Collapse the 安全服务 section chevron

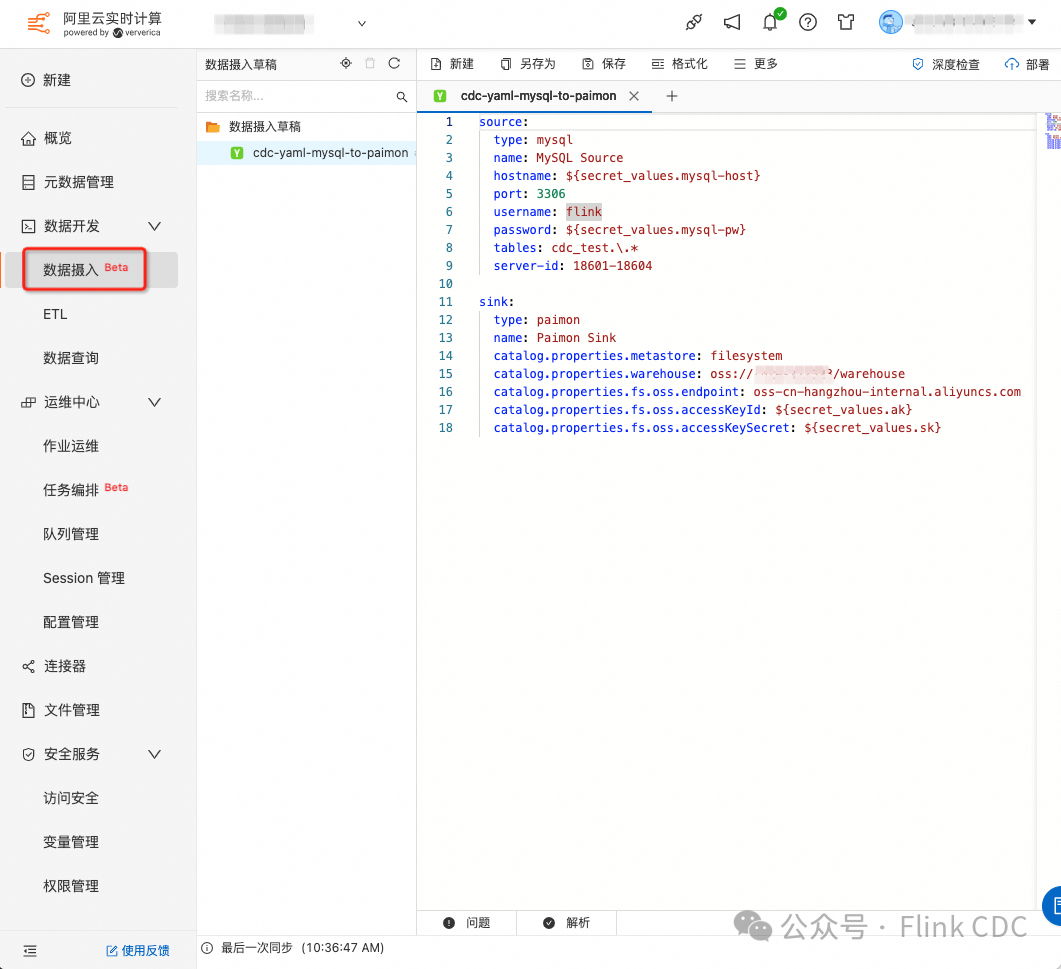154,754
